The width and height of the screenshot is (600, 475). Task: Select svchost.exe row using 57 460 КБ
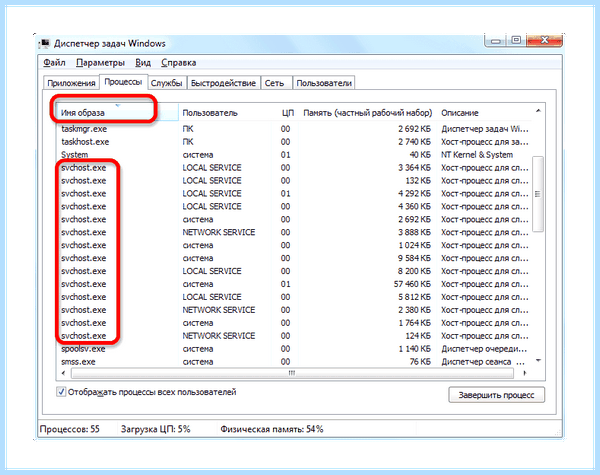pyautogui.click(x=295, y=284)
